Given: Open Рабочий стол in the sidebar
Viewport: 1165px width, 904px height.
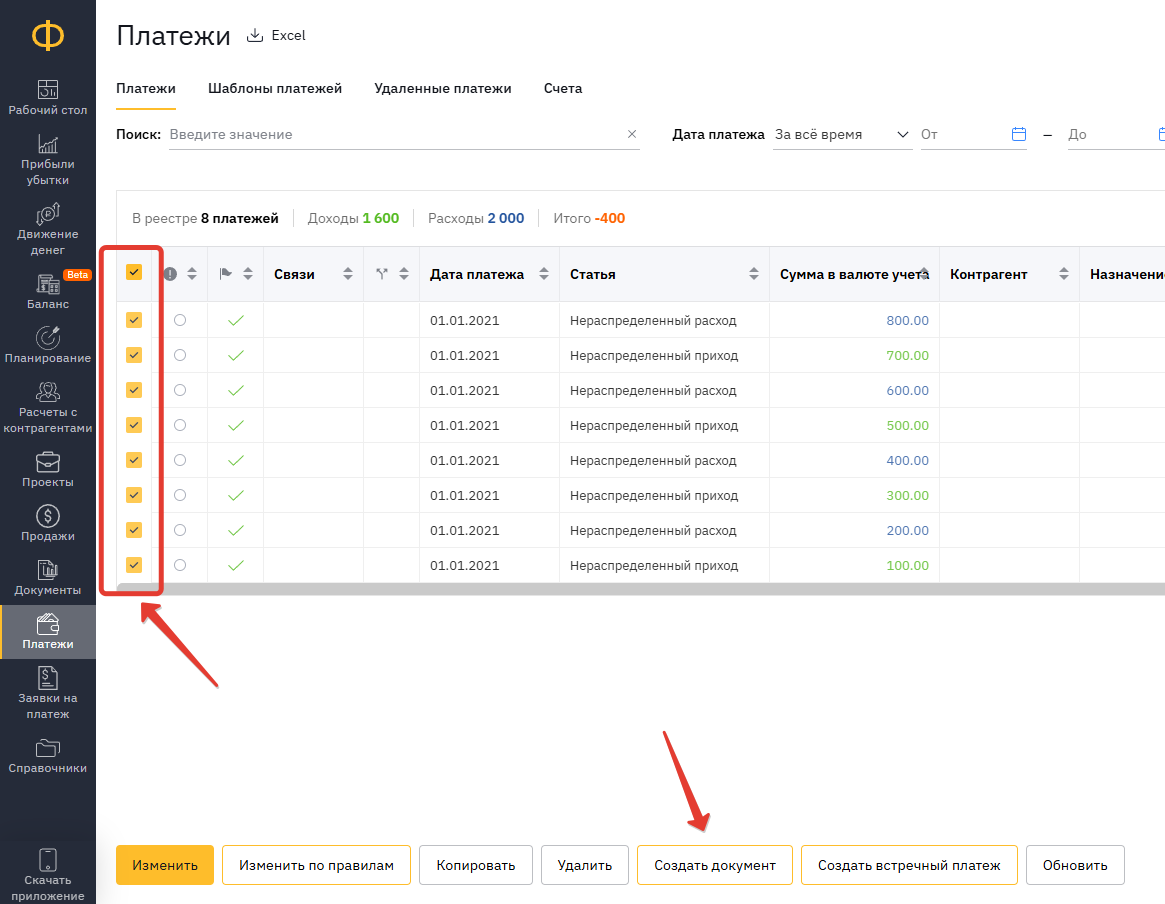Looking at the screenshot, I should click(x=48, y=97).
